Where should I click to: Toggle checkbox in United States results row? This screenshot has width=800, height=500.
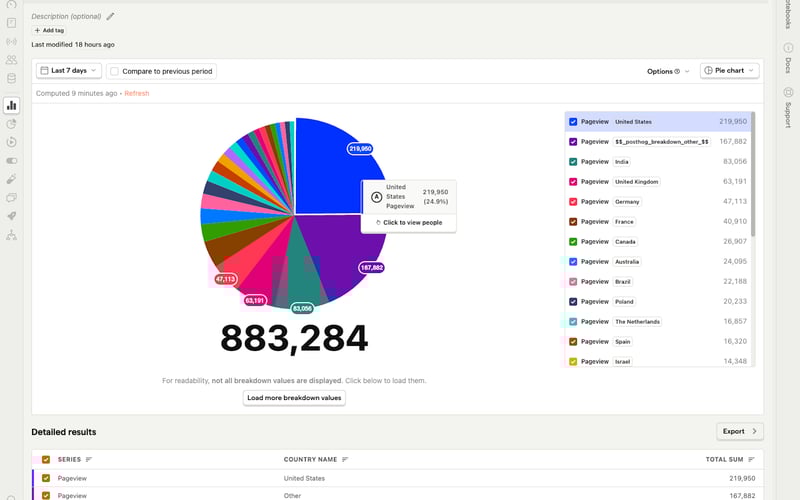click(46, 479)
